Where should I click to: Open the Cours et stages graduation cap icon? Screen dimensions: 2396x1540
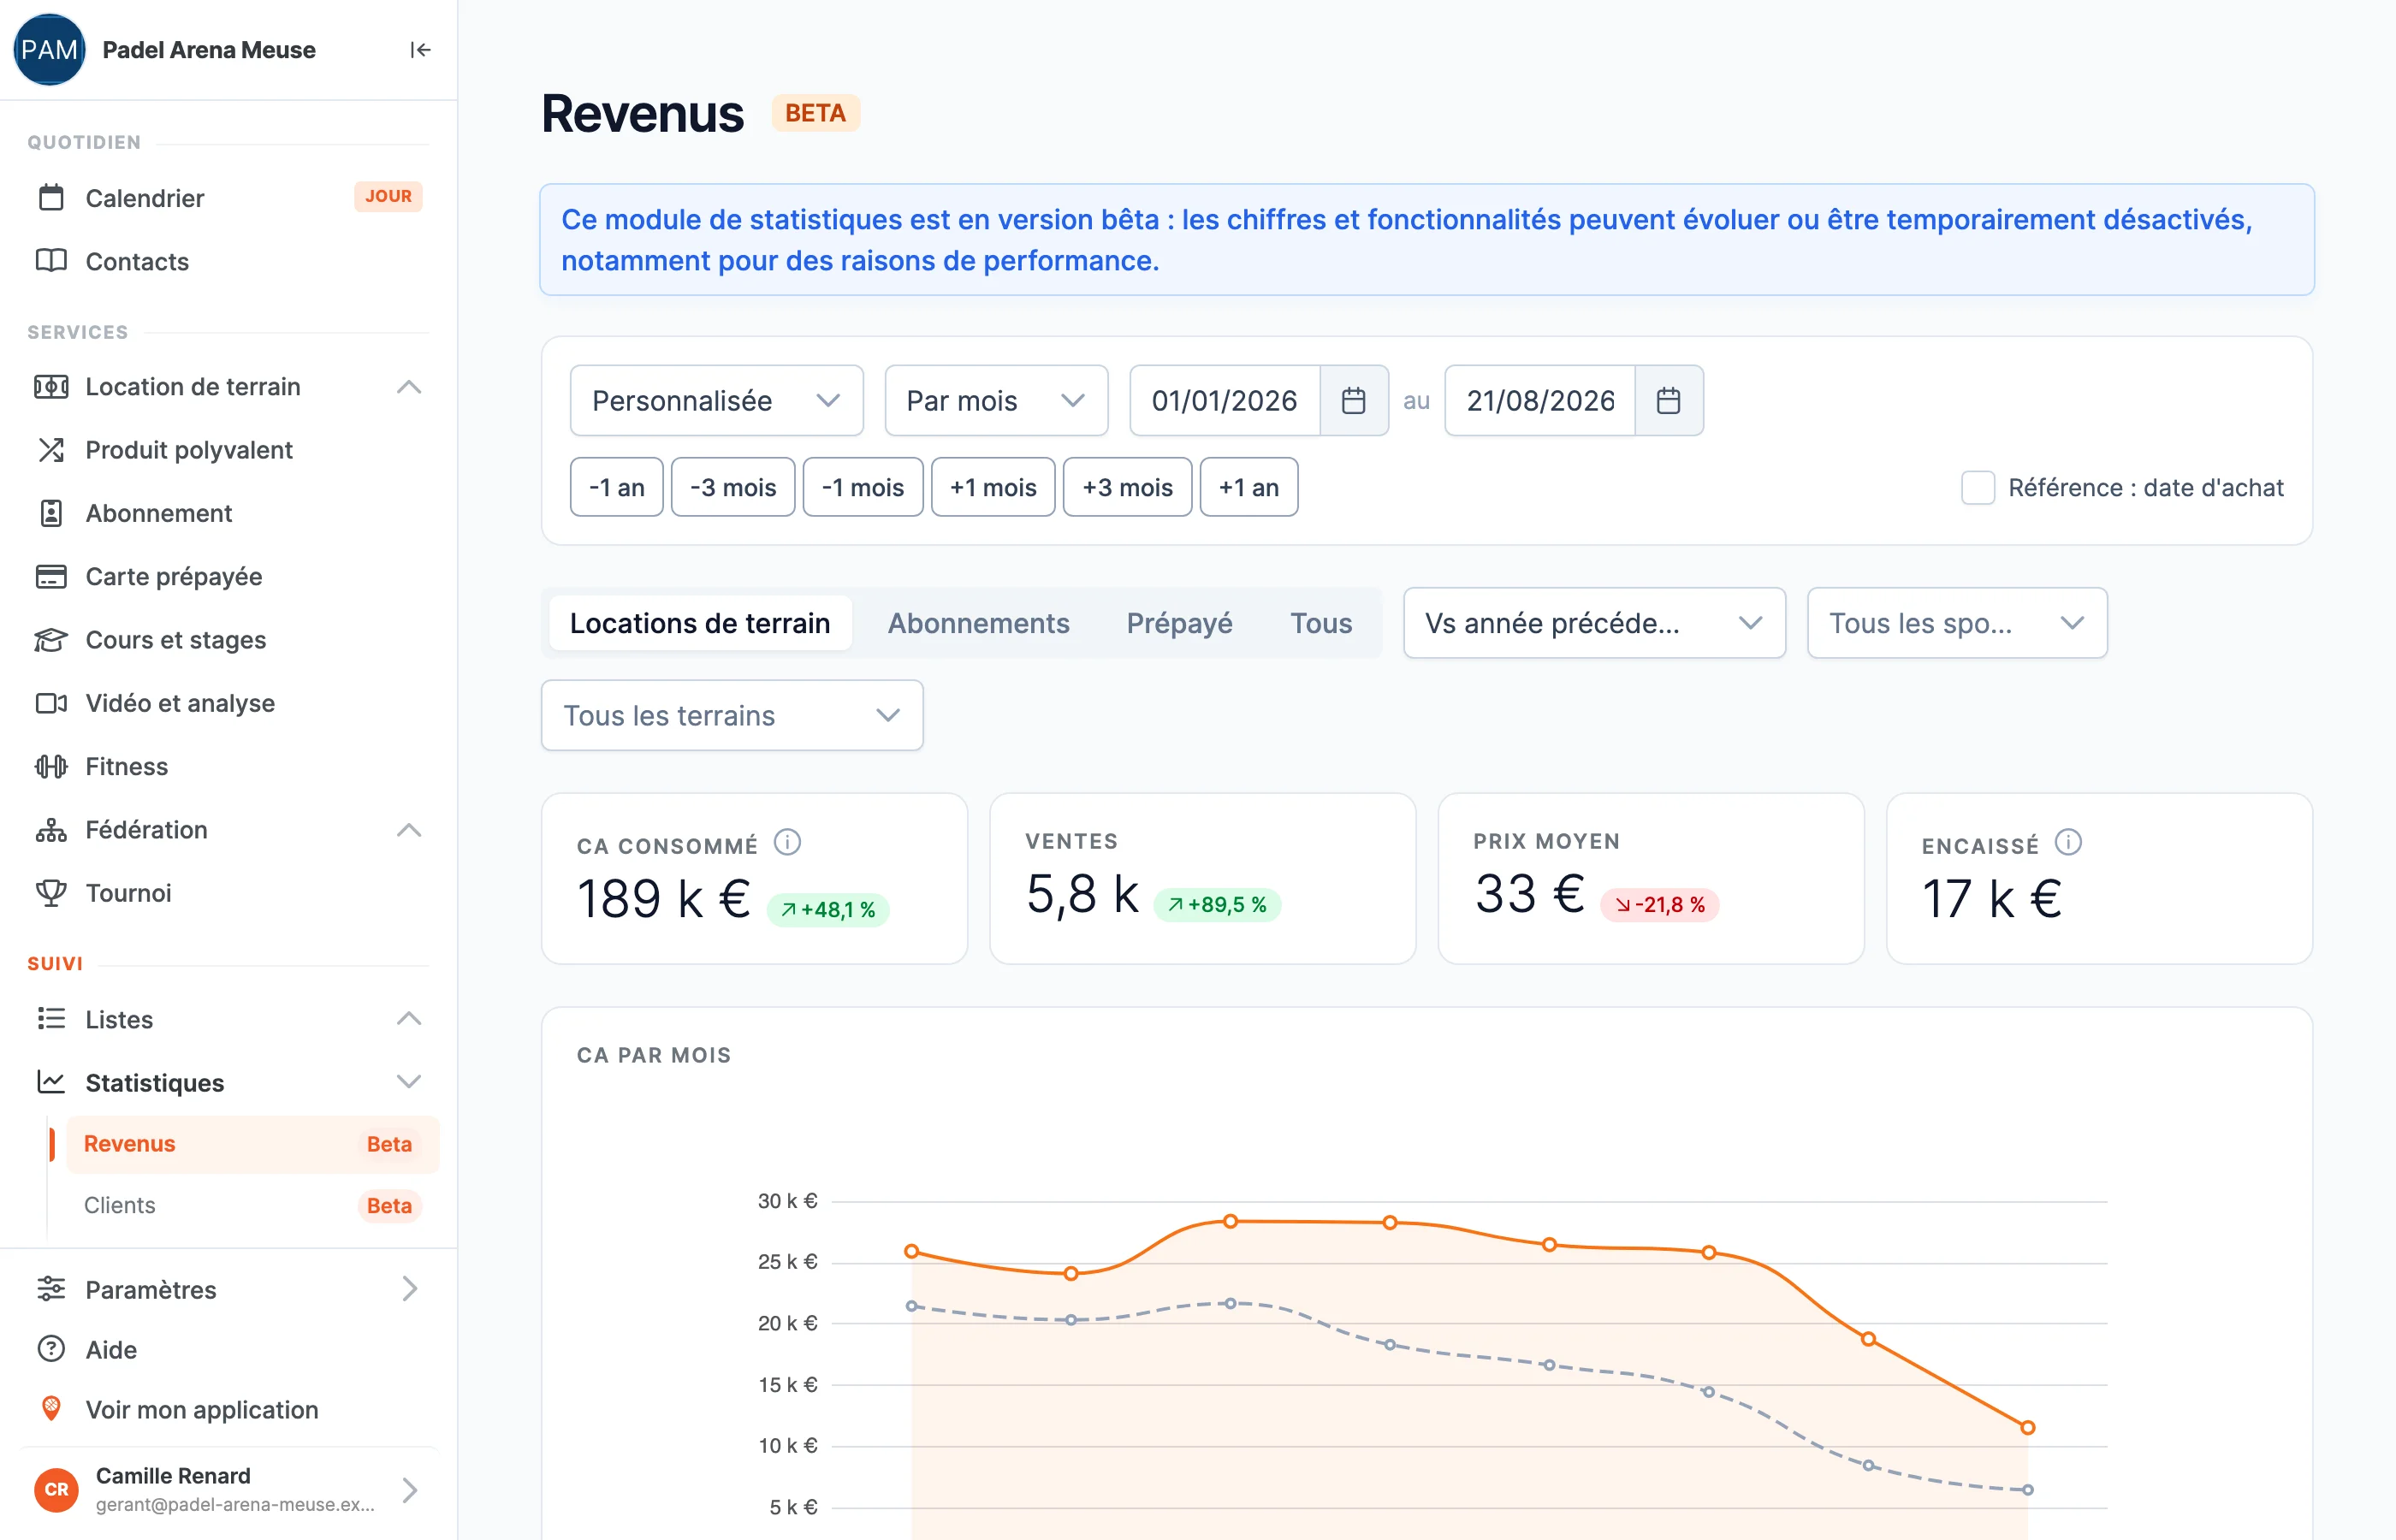click(51, 640)
